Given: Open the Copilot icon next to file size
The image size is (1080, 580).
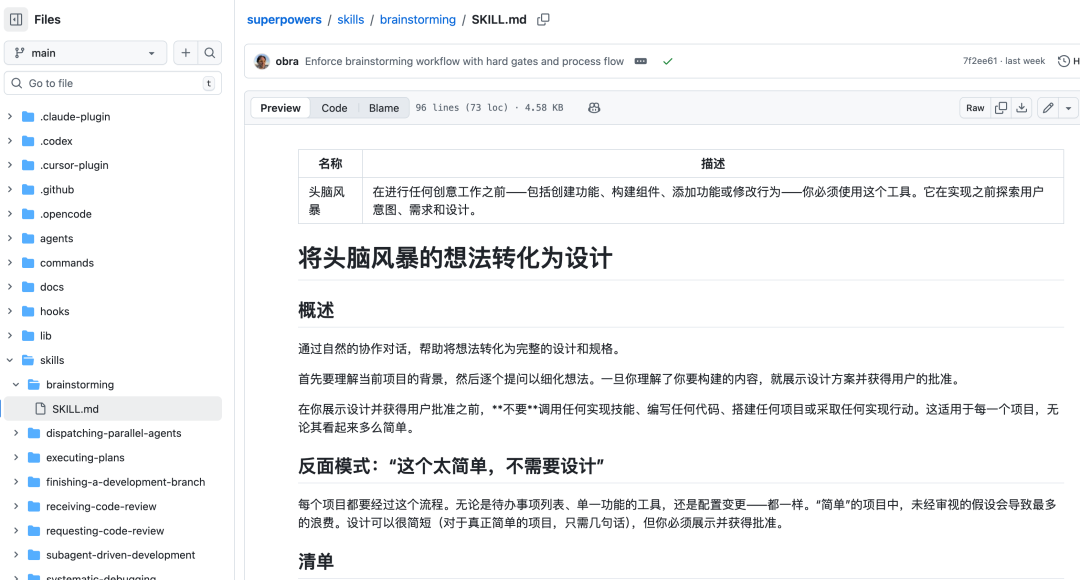Looking at the screenshot, I should pyautogui.click(x=594, y=107).
